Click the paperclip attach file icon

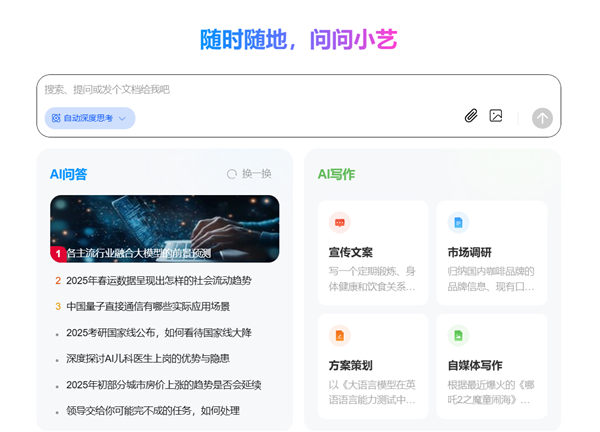471,116
